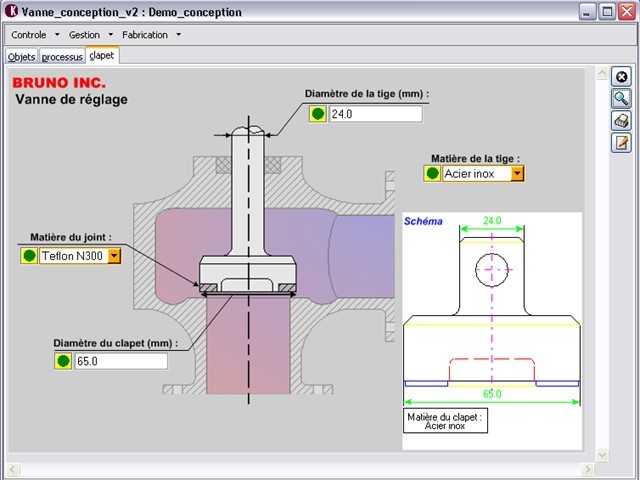Click the vertical scrollbar down arrow
This screenshot has height=480, width=640.
pyautogui.click(x=602, y=454)
